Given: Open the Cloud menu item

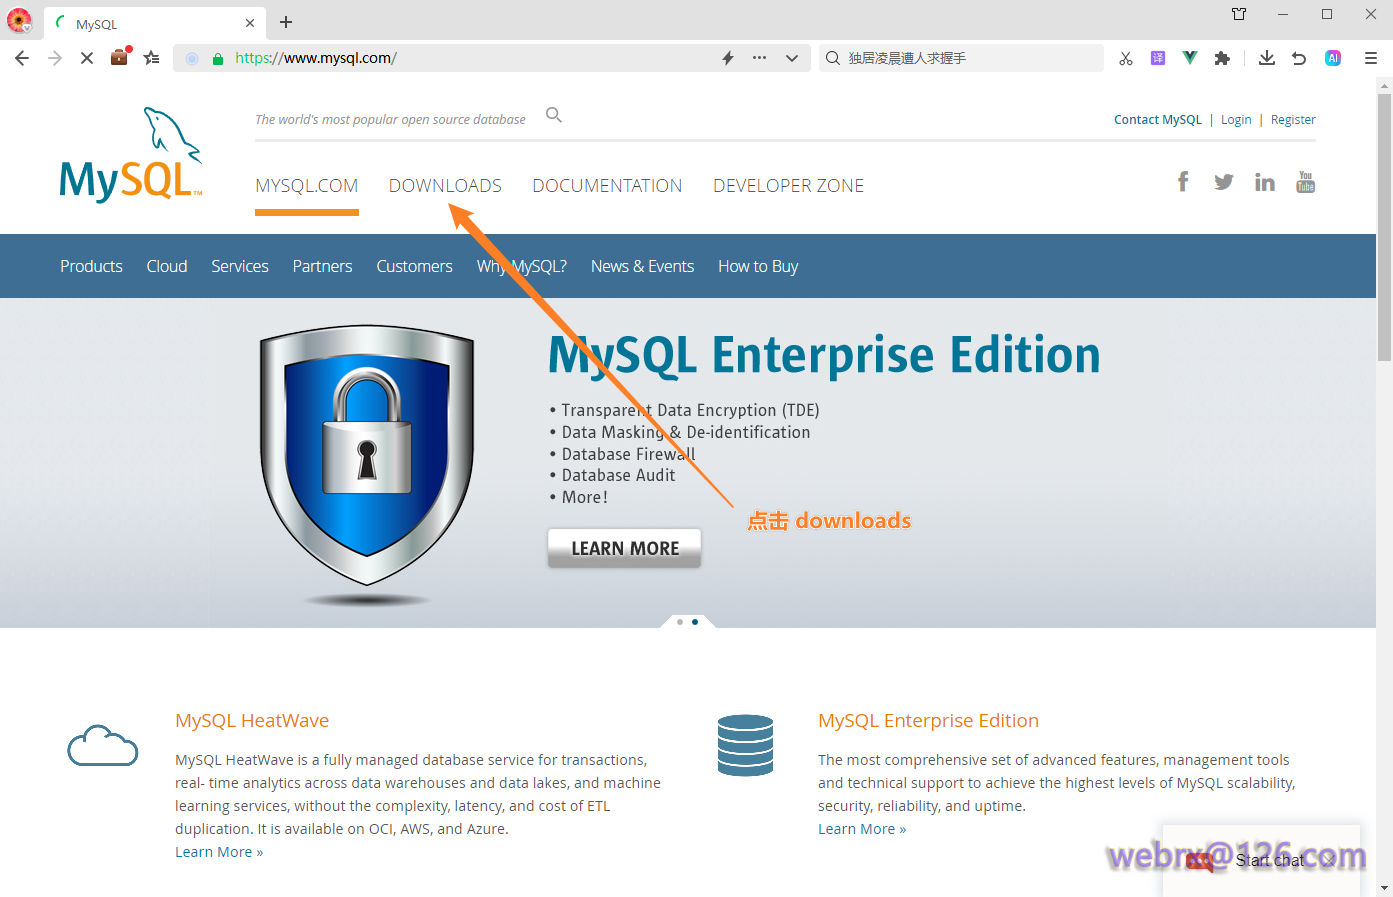Looking at the screenshot, I should pos(167,266).
